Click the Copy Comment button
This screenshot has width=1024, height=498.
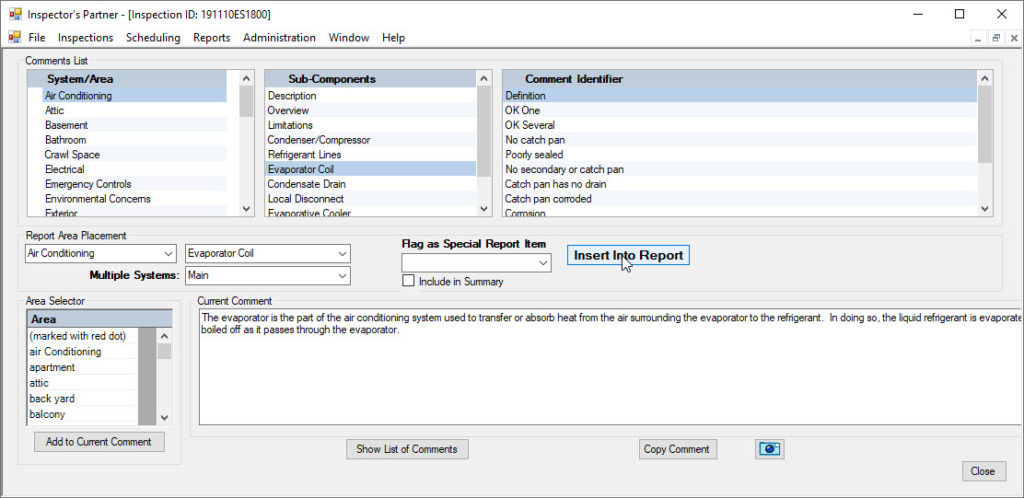click(x=677, y=449)
